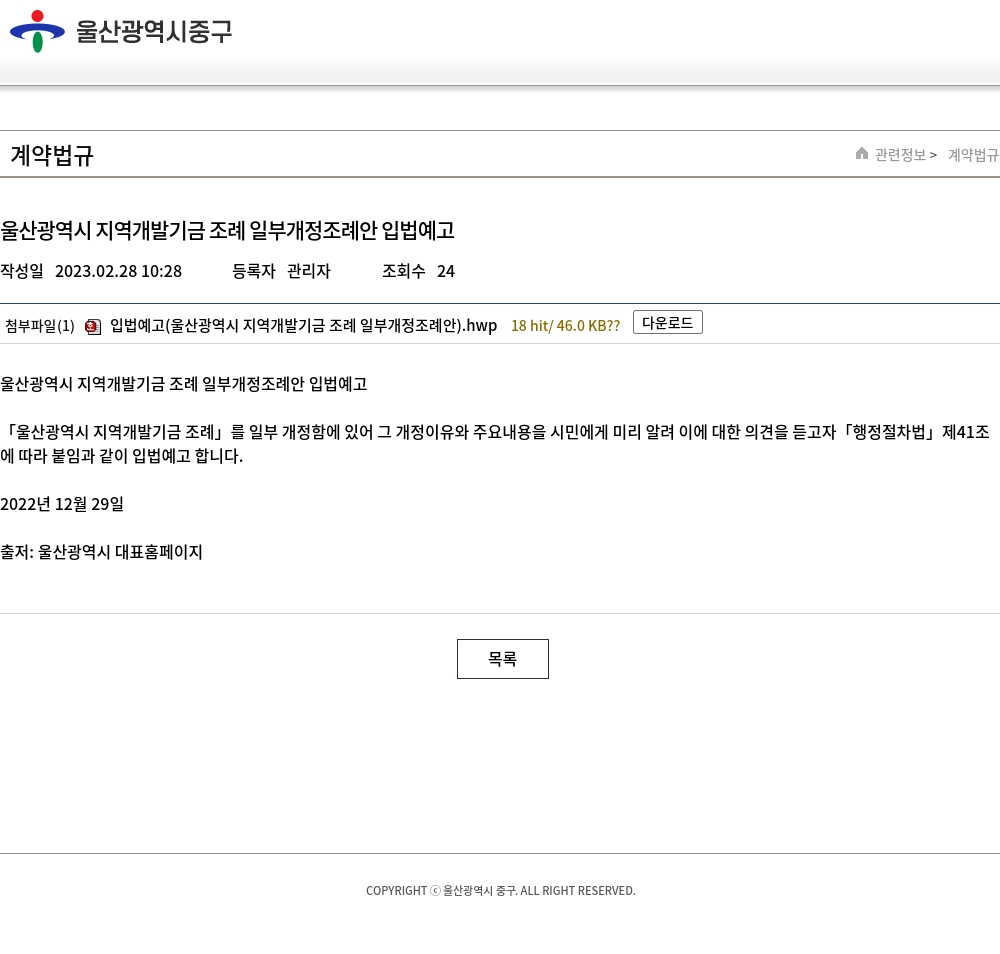Viewport: 1000px width, 954px height.
Task: Click the hwp attachment file icon
Action: point(93,327)
